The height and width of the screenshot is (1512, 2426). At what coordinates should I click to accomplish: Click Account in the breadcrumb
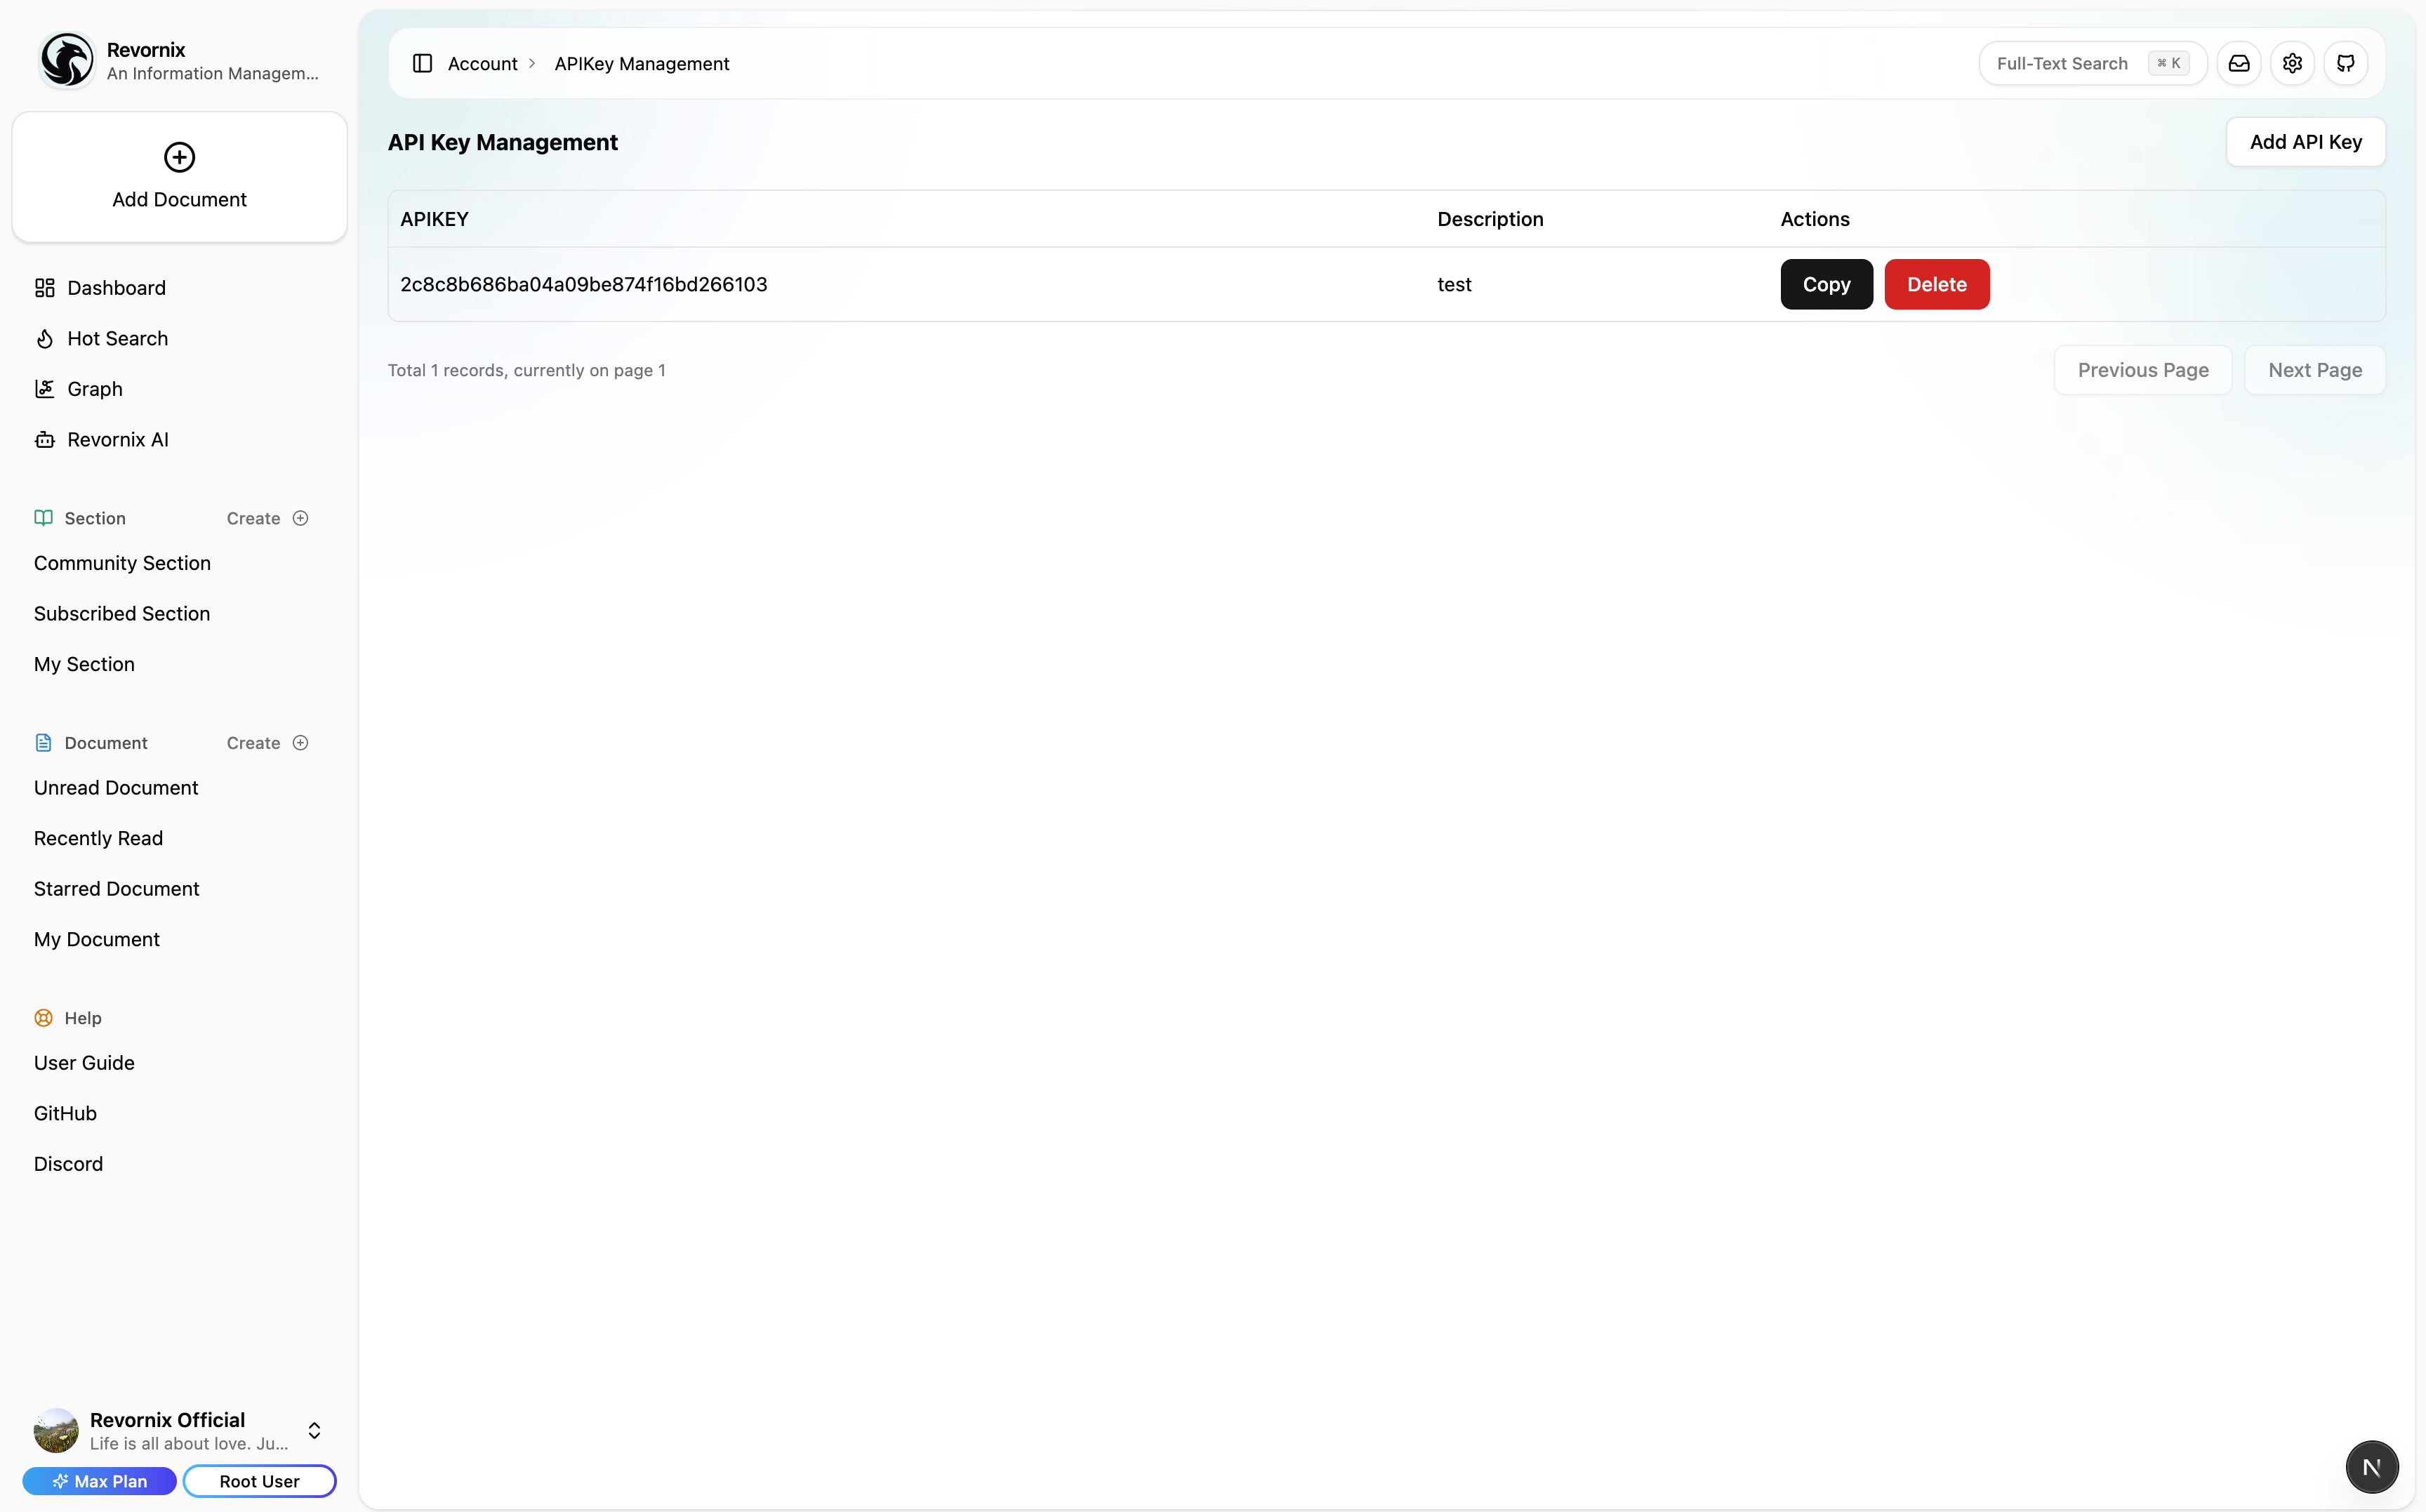(482, 63)
